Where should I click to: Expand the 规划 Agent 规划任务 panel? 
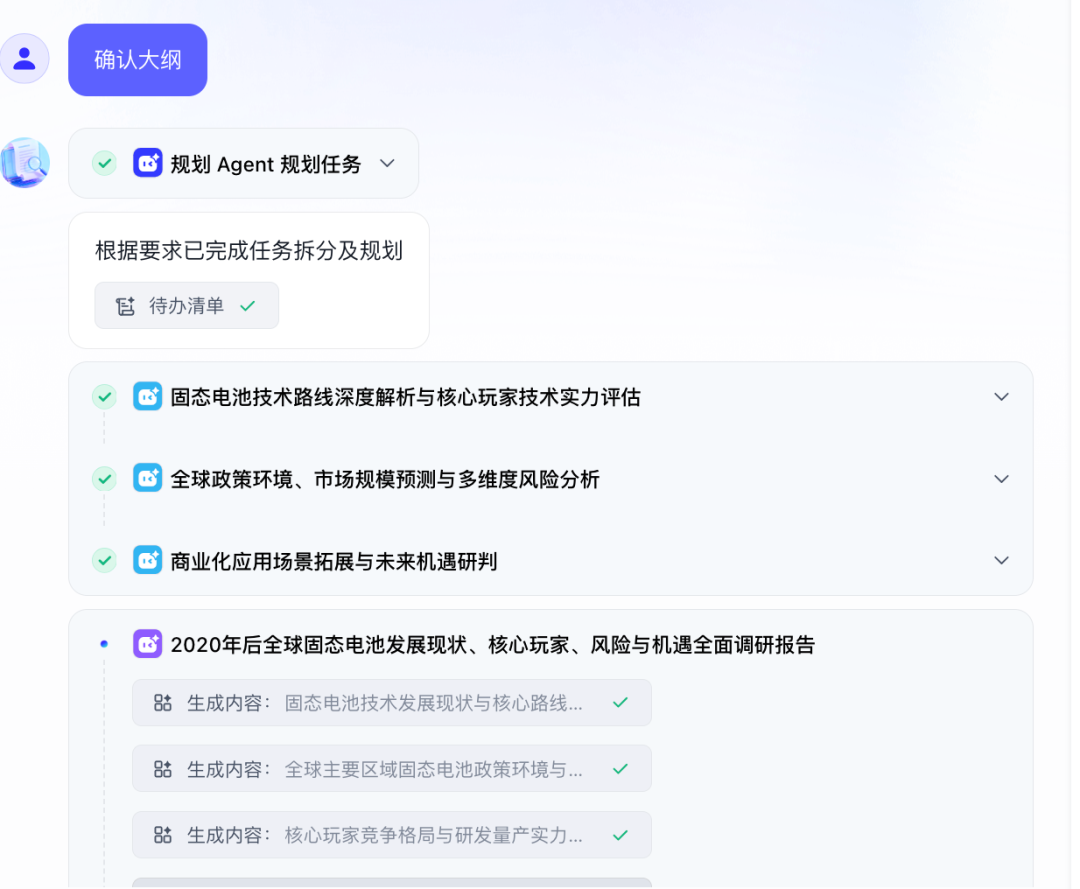[x=387, y=163]
